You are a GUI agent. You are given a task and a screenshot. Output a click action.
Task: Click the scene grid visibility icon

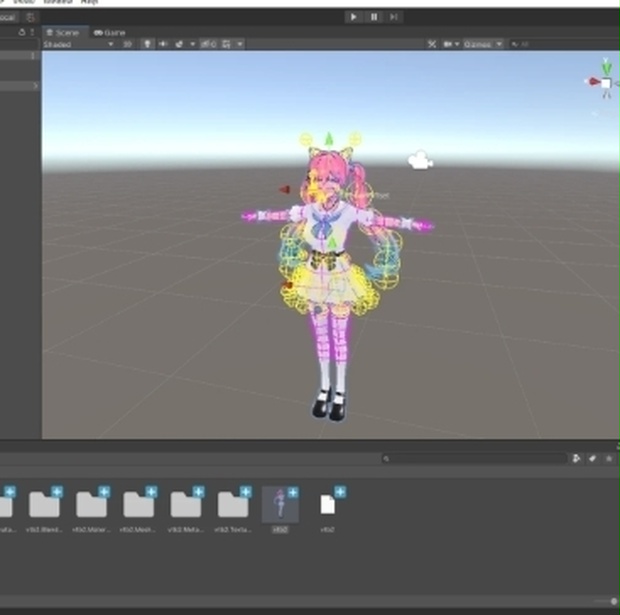226,44
